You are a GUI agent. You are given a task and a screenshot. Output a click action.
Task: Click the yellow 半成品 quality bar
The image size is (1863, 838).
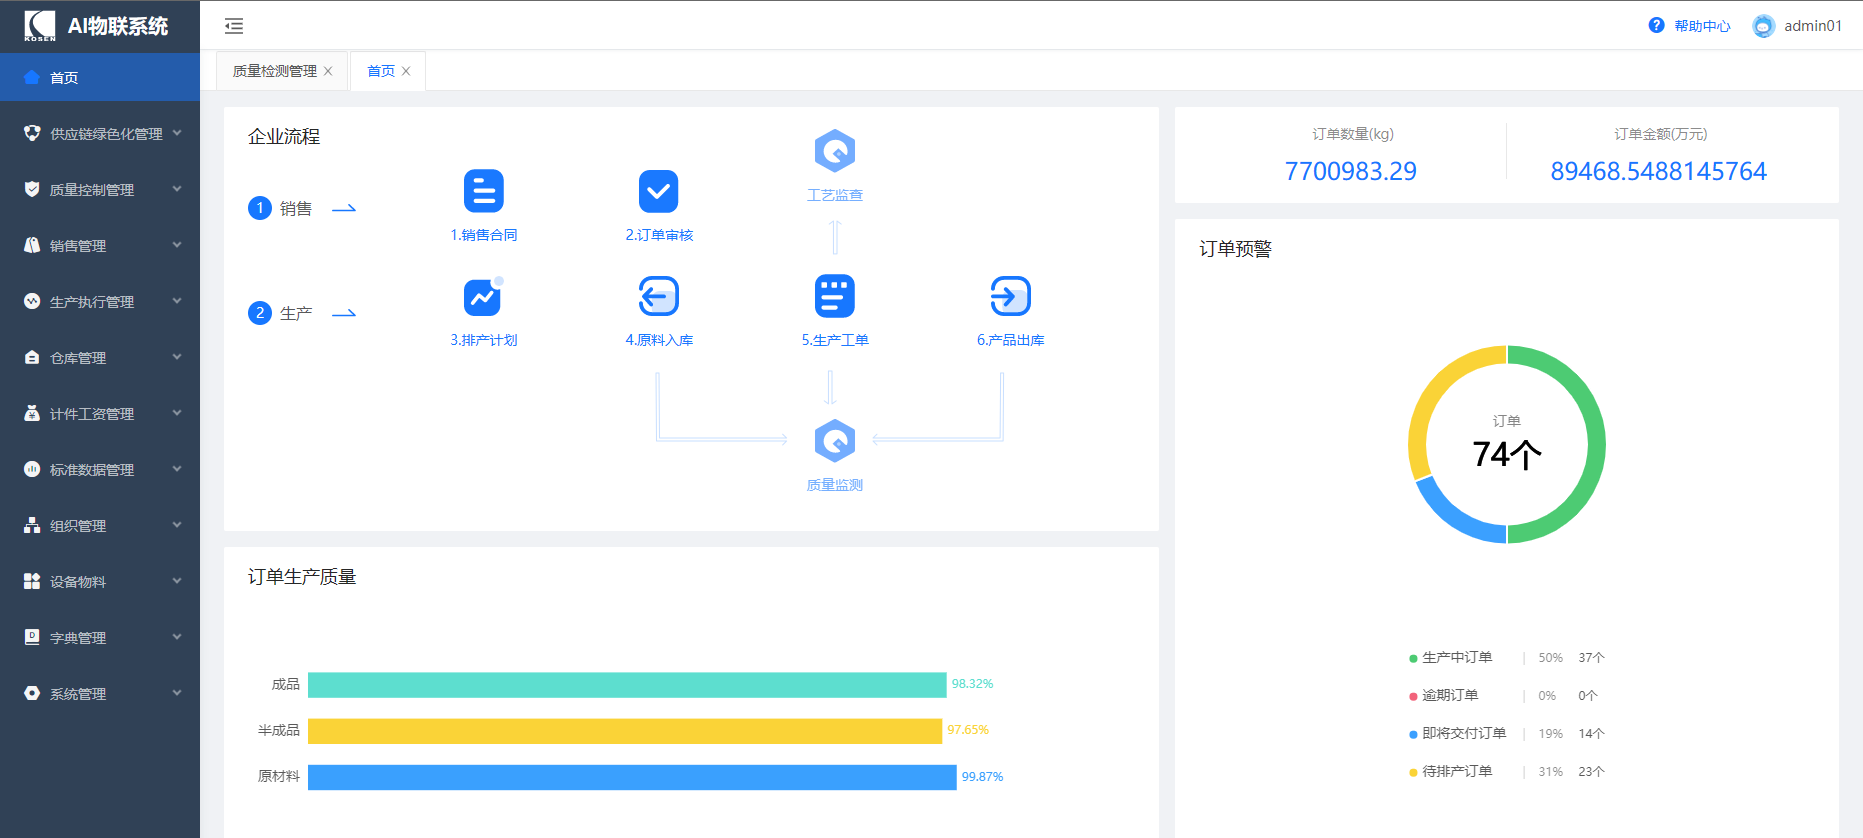point(625,731)
